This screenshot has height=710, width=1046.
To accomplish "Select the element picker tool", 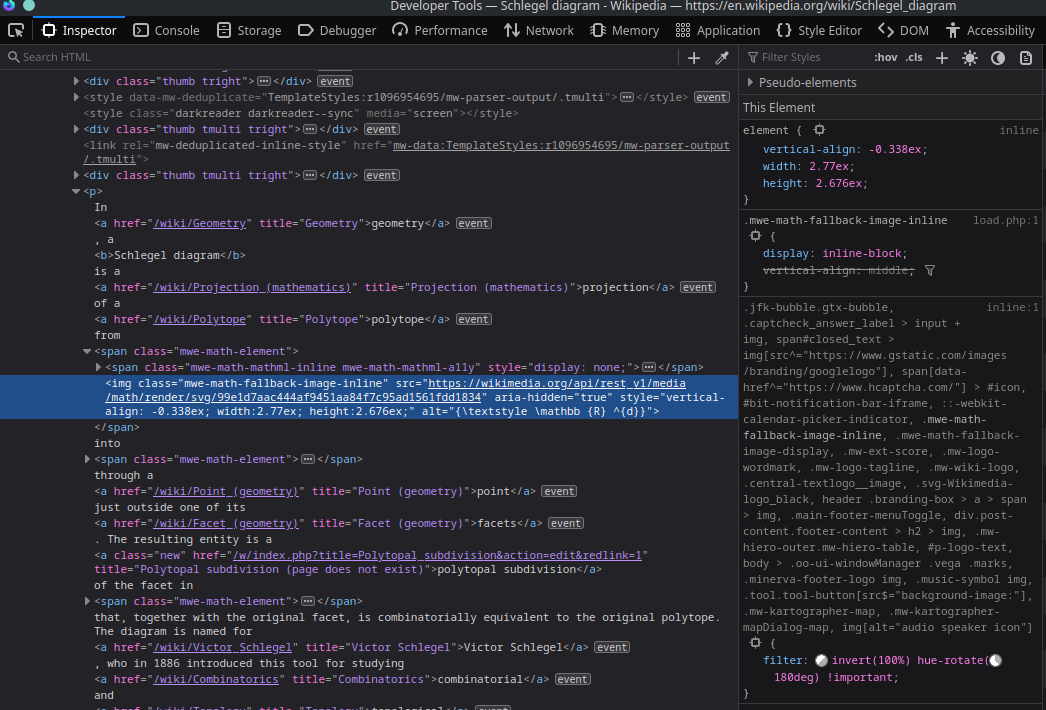I will tap(16, 31).
